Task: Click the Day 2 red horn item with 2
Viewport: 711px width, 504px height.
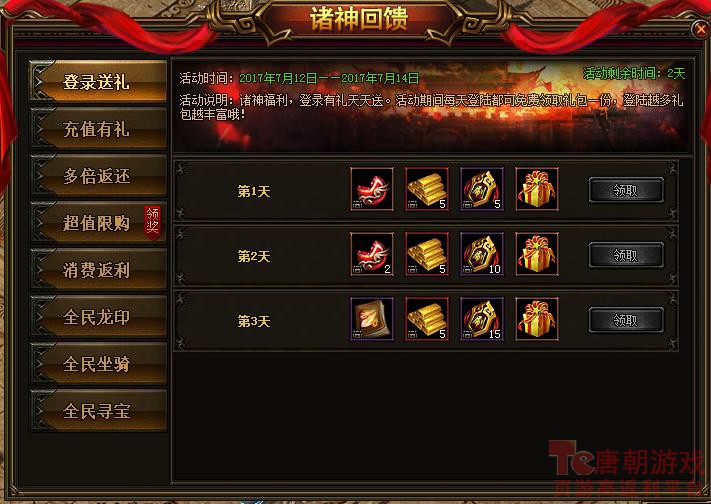Action: click(x=372, y=254)
